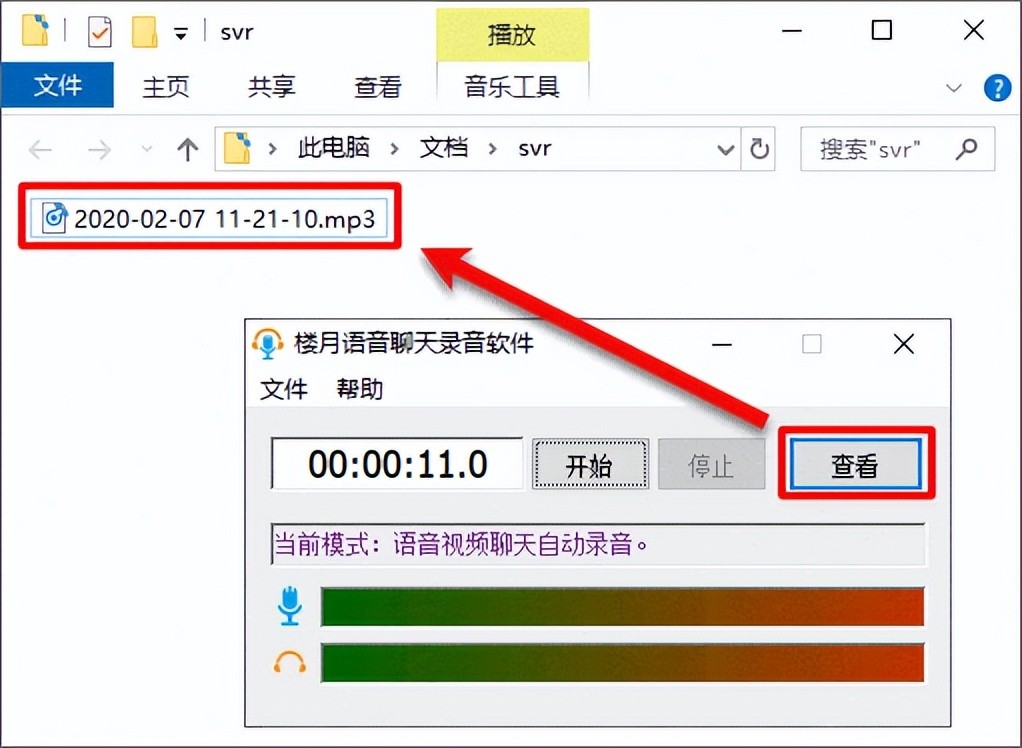Open the 帮助 menu in recorder
The height and width of the screenshot is (748, 1022).
tap(359, 389)
